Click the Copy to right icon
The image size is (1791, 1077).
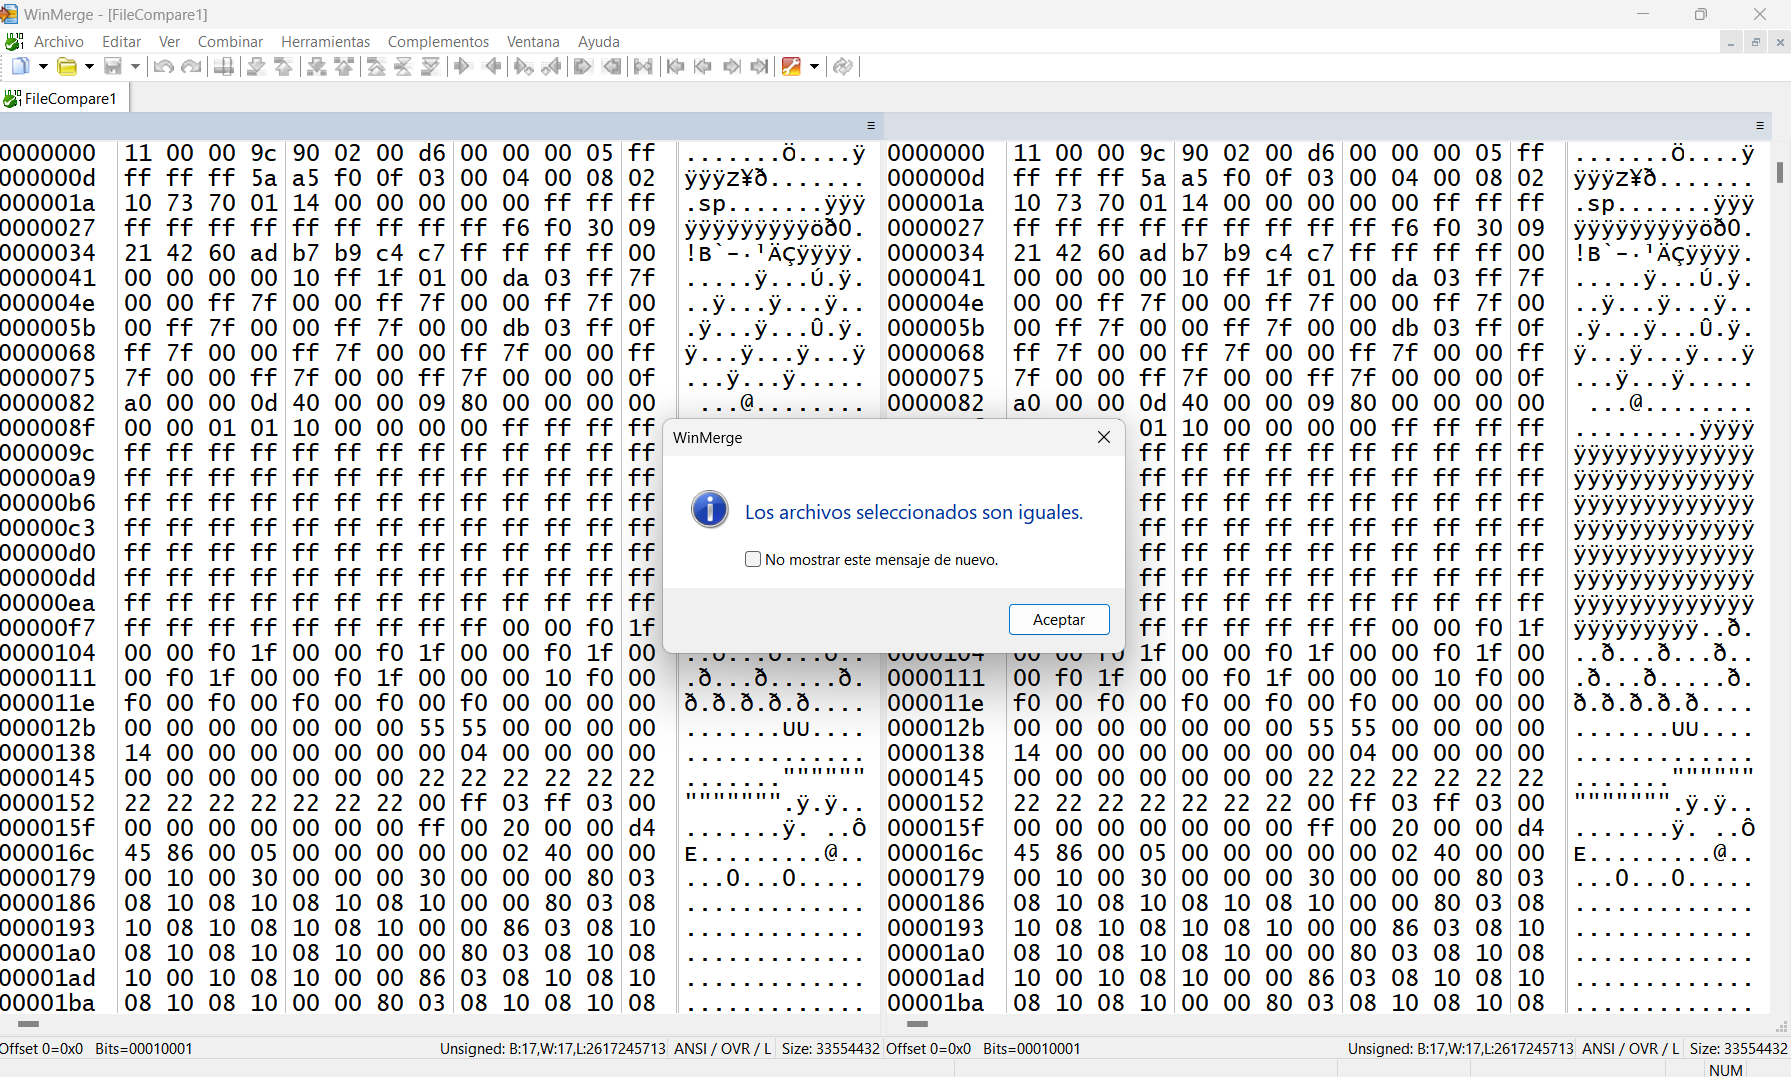tap(462, 66)
